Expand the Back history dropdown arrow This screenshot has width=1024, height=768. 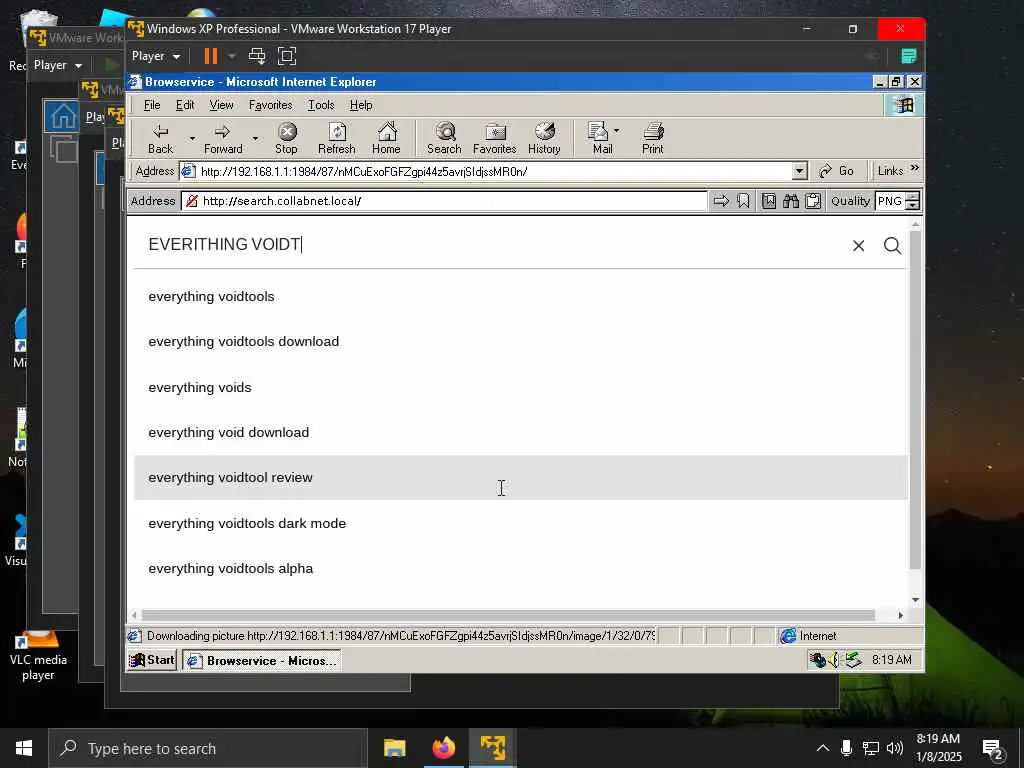pyautogui.click(x=192, y=138)
